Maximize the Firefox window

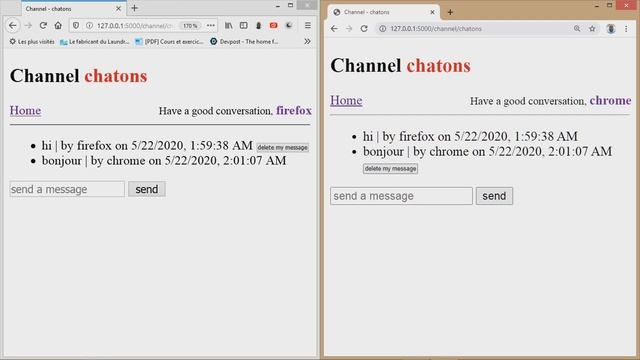tap(290, 5)
